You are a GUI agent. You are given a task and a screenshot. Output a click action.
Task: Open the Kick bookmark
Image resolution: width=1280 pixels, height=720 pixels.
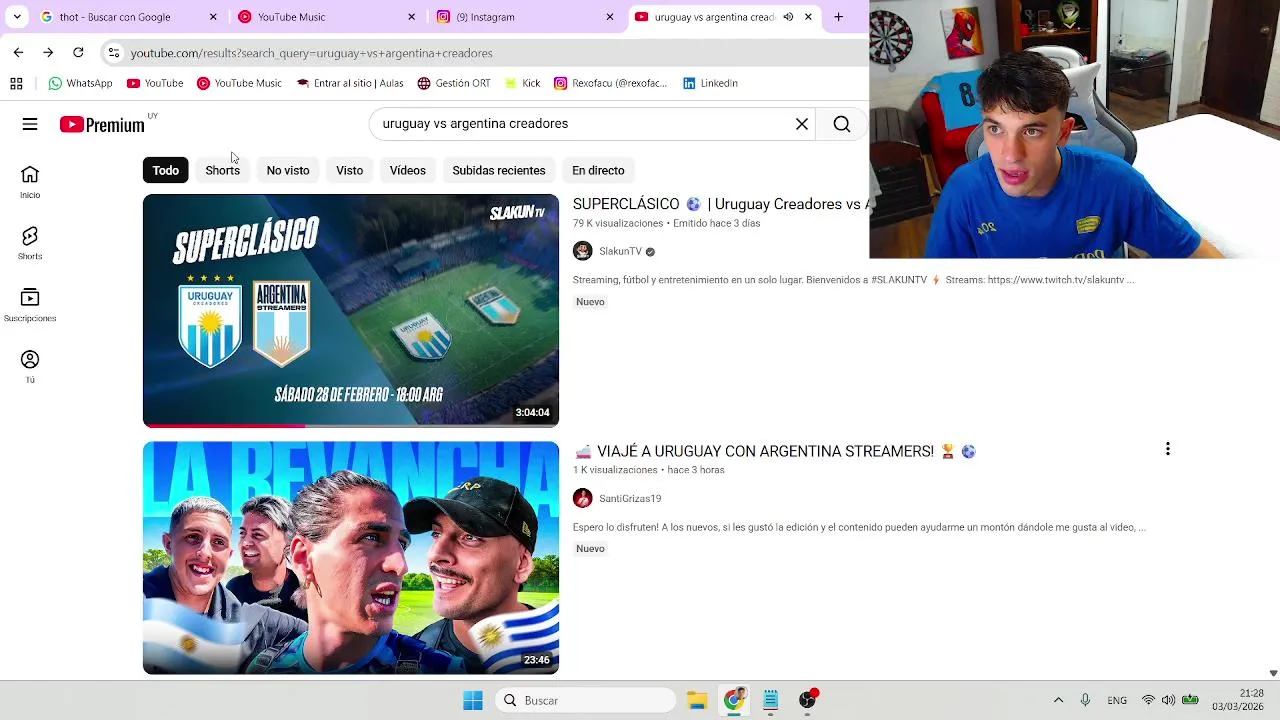click(523, 83)
